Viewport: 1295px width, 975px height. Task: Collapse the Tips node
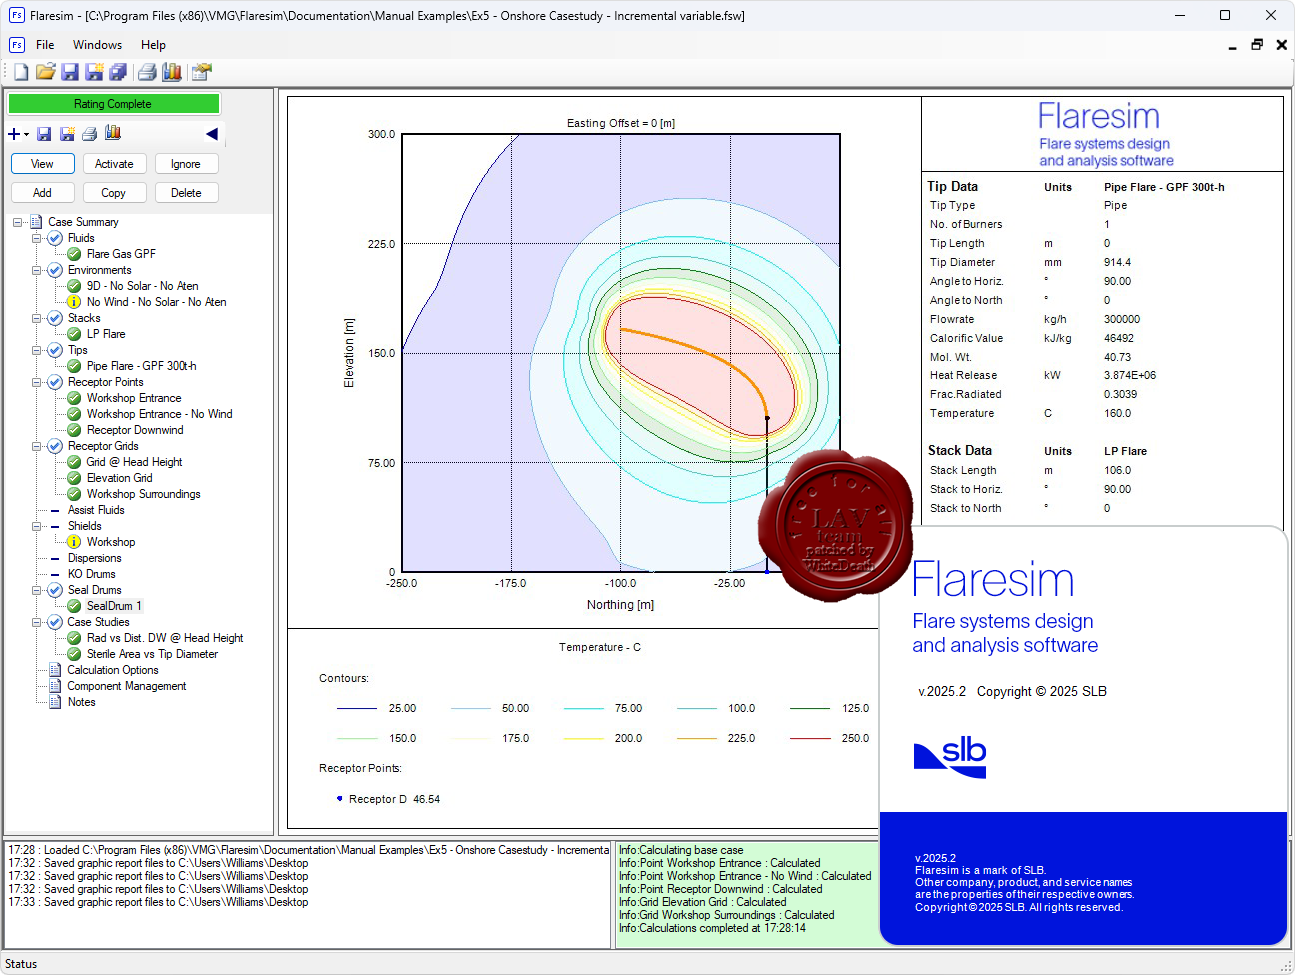pos(36,350)
